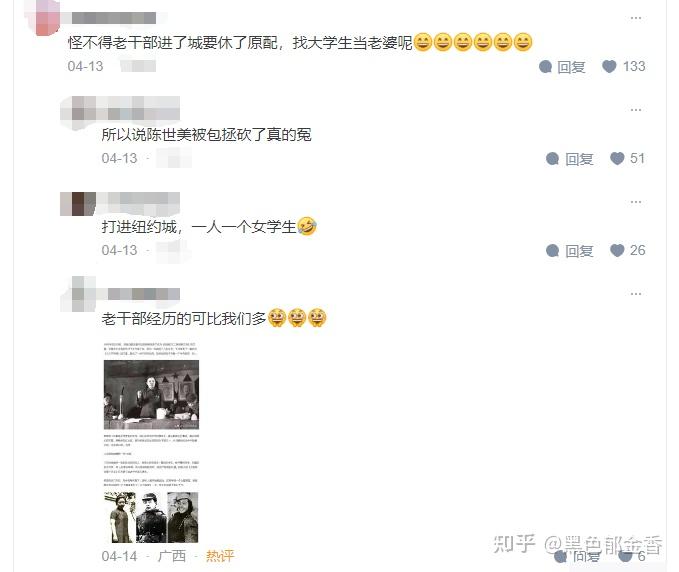Click 回复 text on the 26-like comment
The height and width of the screenshot is (572, 679).
point(579,251)
